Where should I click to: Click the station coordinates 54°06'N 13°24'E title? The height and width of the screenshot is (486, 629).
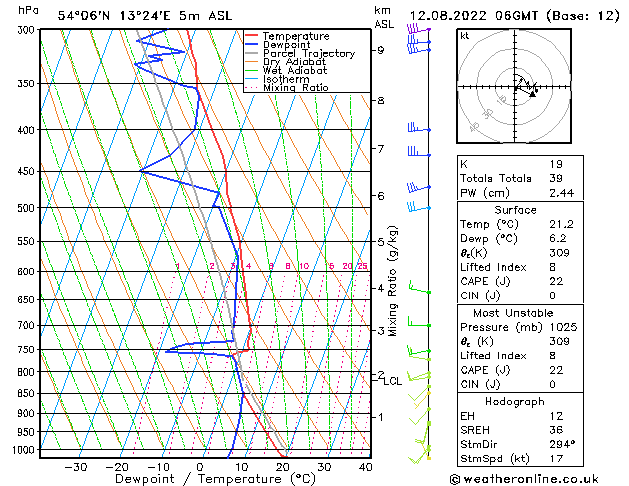[x=145, y=16]
